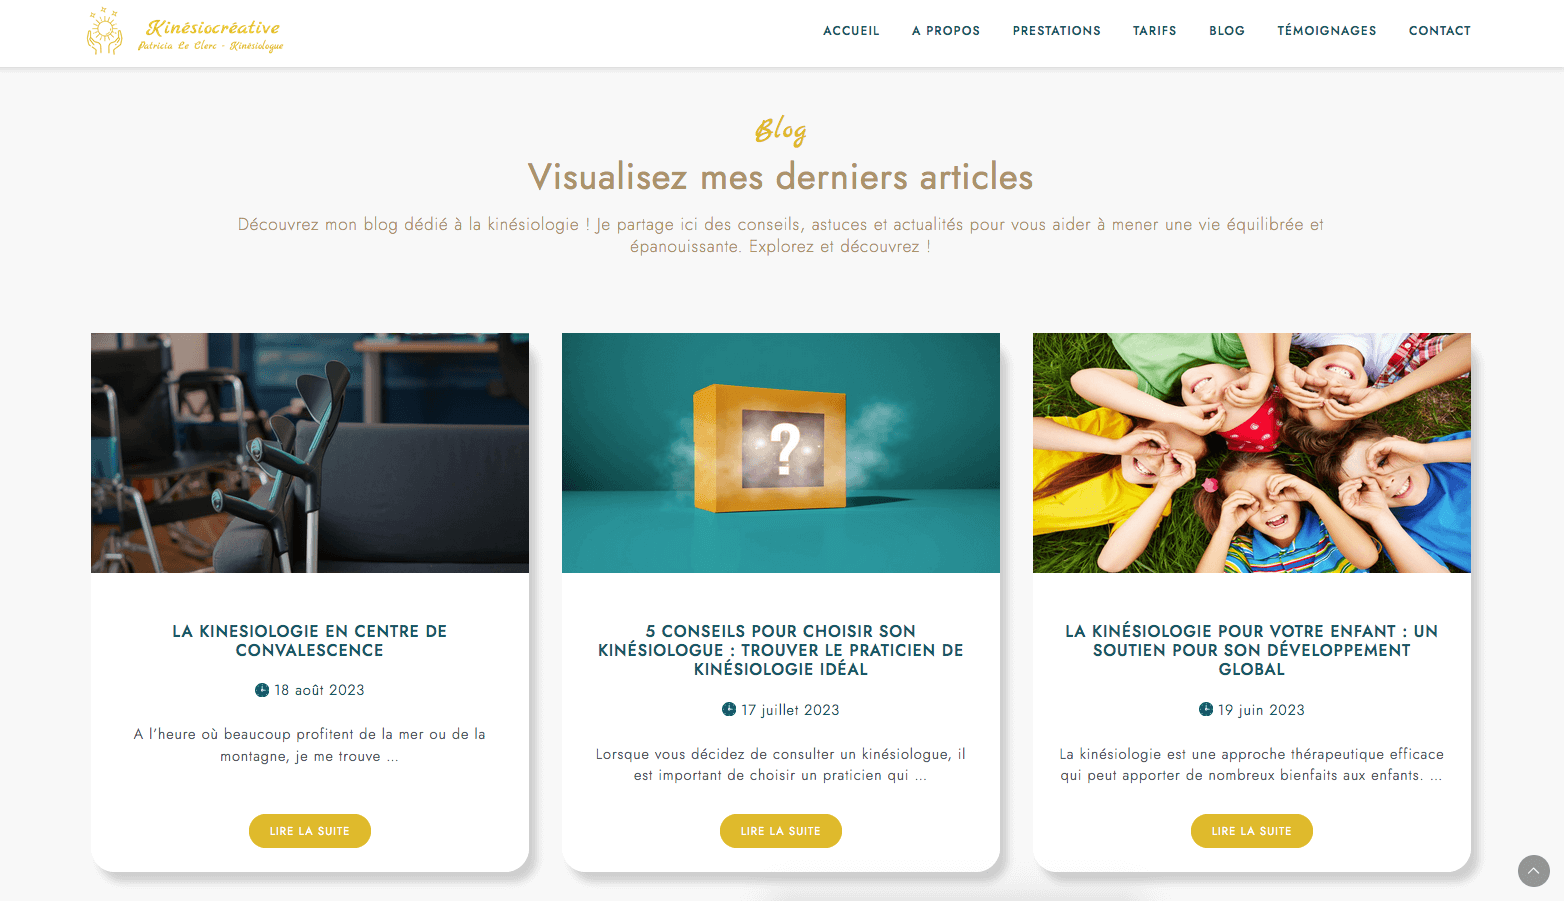Viewport: 1564px width, 901px height.
Task: Click the scroll-to-top arrow button
Action: coord(1533,870)
